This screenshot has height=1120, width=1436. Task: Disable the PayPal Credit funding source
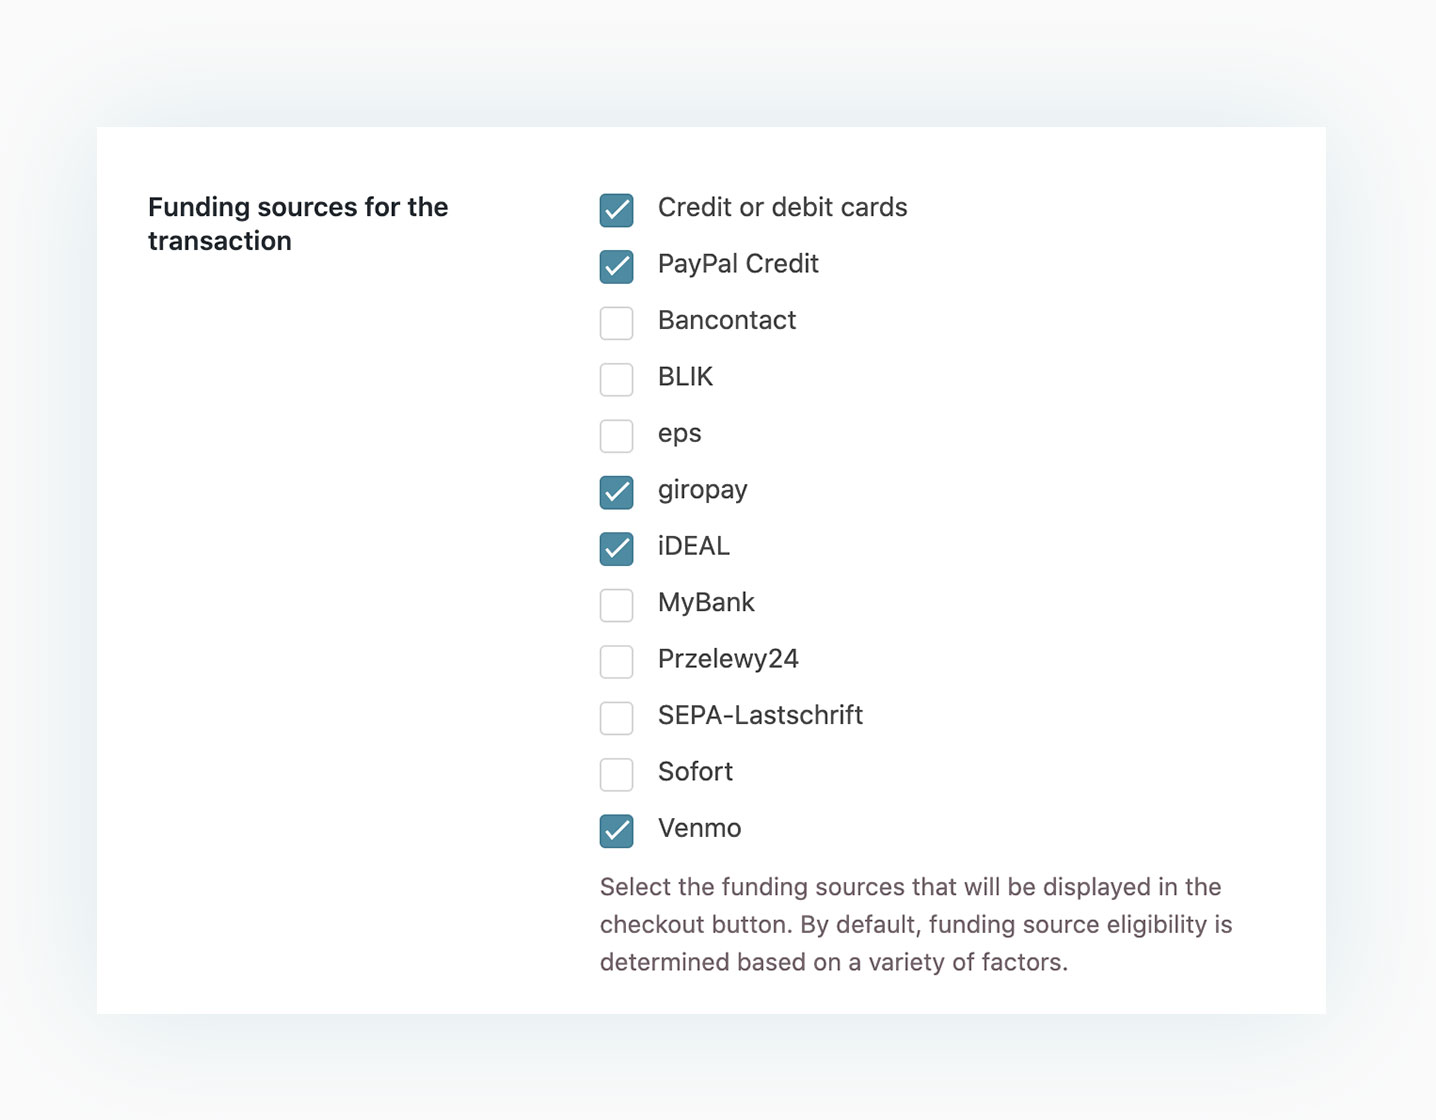click(x=616, y=266)
